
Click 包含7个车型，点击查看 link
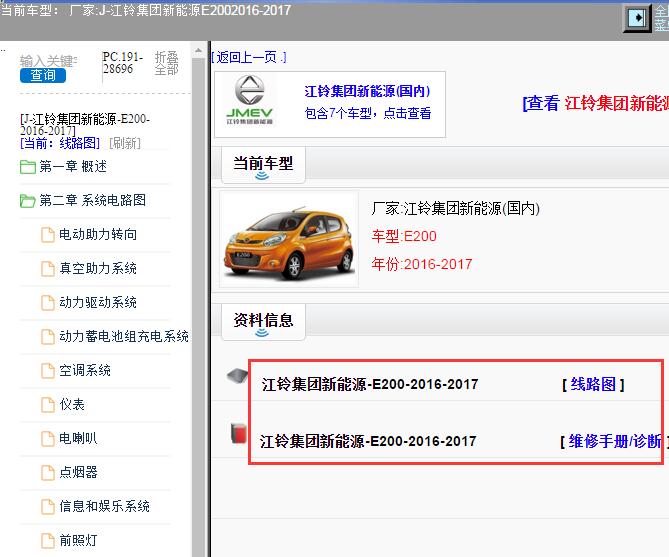pyautogui.click(x=368, y=113)
